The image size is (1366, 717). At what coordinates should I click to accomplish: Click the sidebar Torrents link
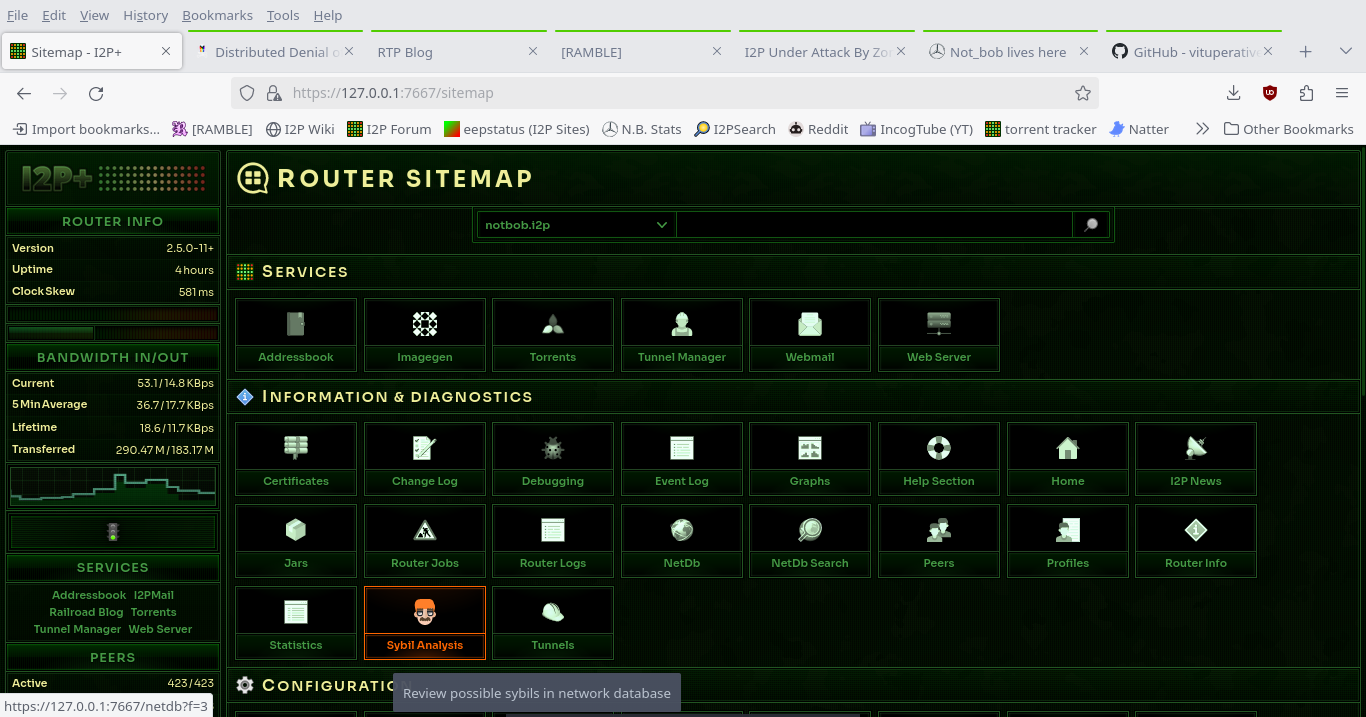point(153,612)
